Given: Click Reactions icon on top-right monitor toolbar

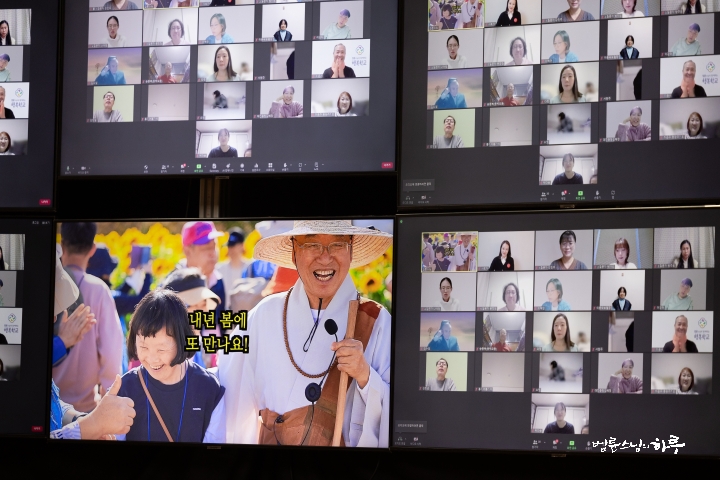Looking at the screenshot, I should [x=597, y=193].
